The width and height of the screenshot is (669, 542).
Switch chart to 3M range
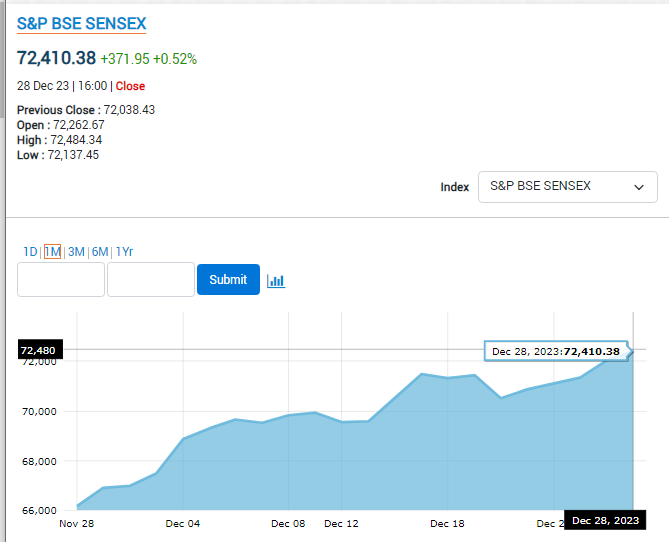[76, 252]
